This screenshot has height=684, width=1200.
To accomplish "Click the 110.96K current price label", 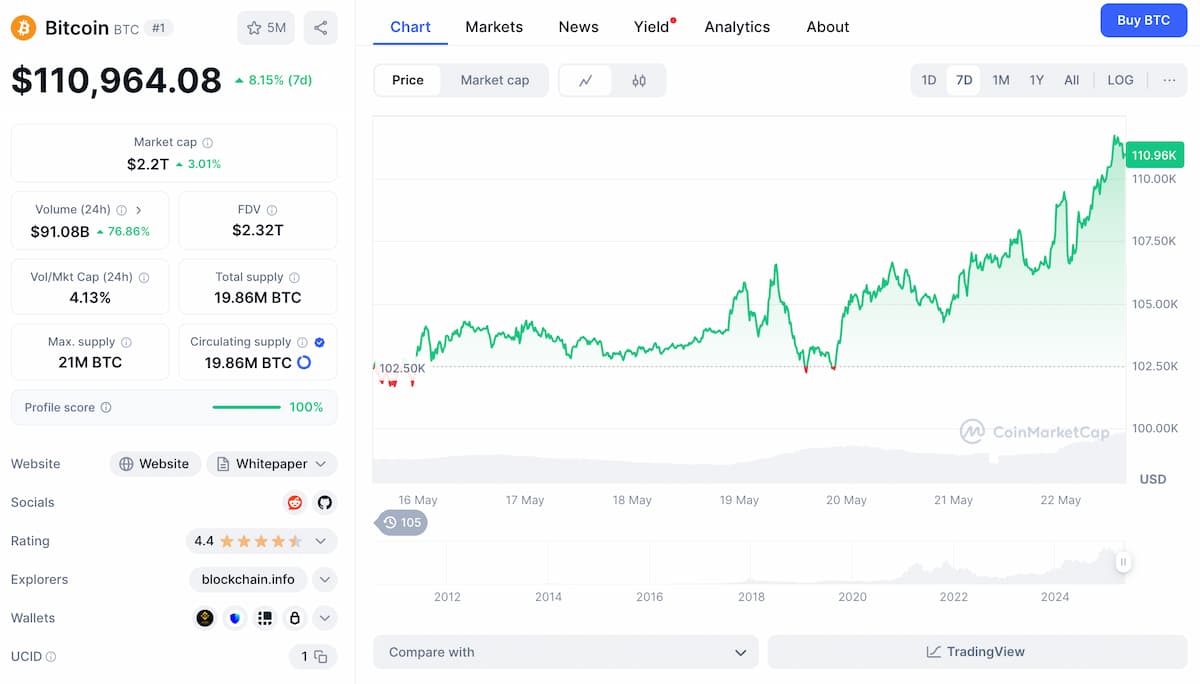I will coord(1154,155).
